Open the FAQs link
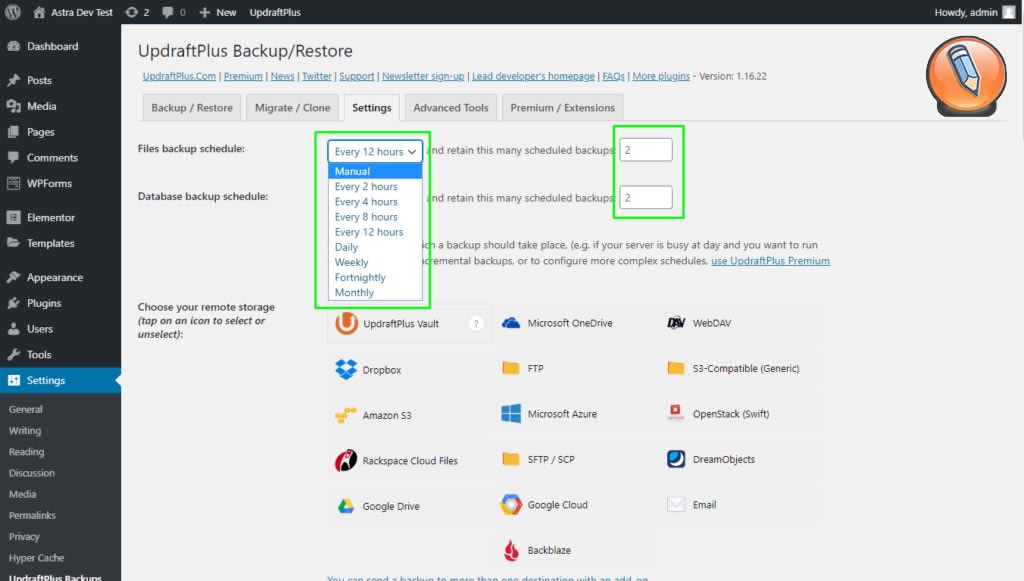Viewport: 1024px width, 581px height. point(613,76)
